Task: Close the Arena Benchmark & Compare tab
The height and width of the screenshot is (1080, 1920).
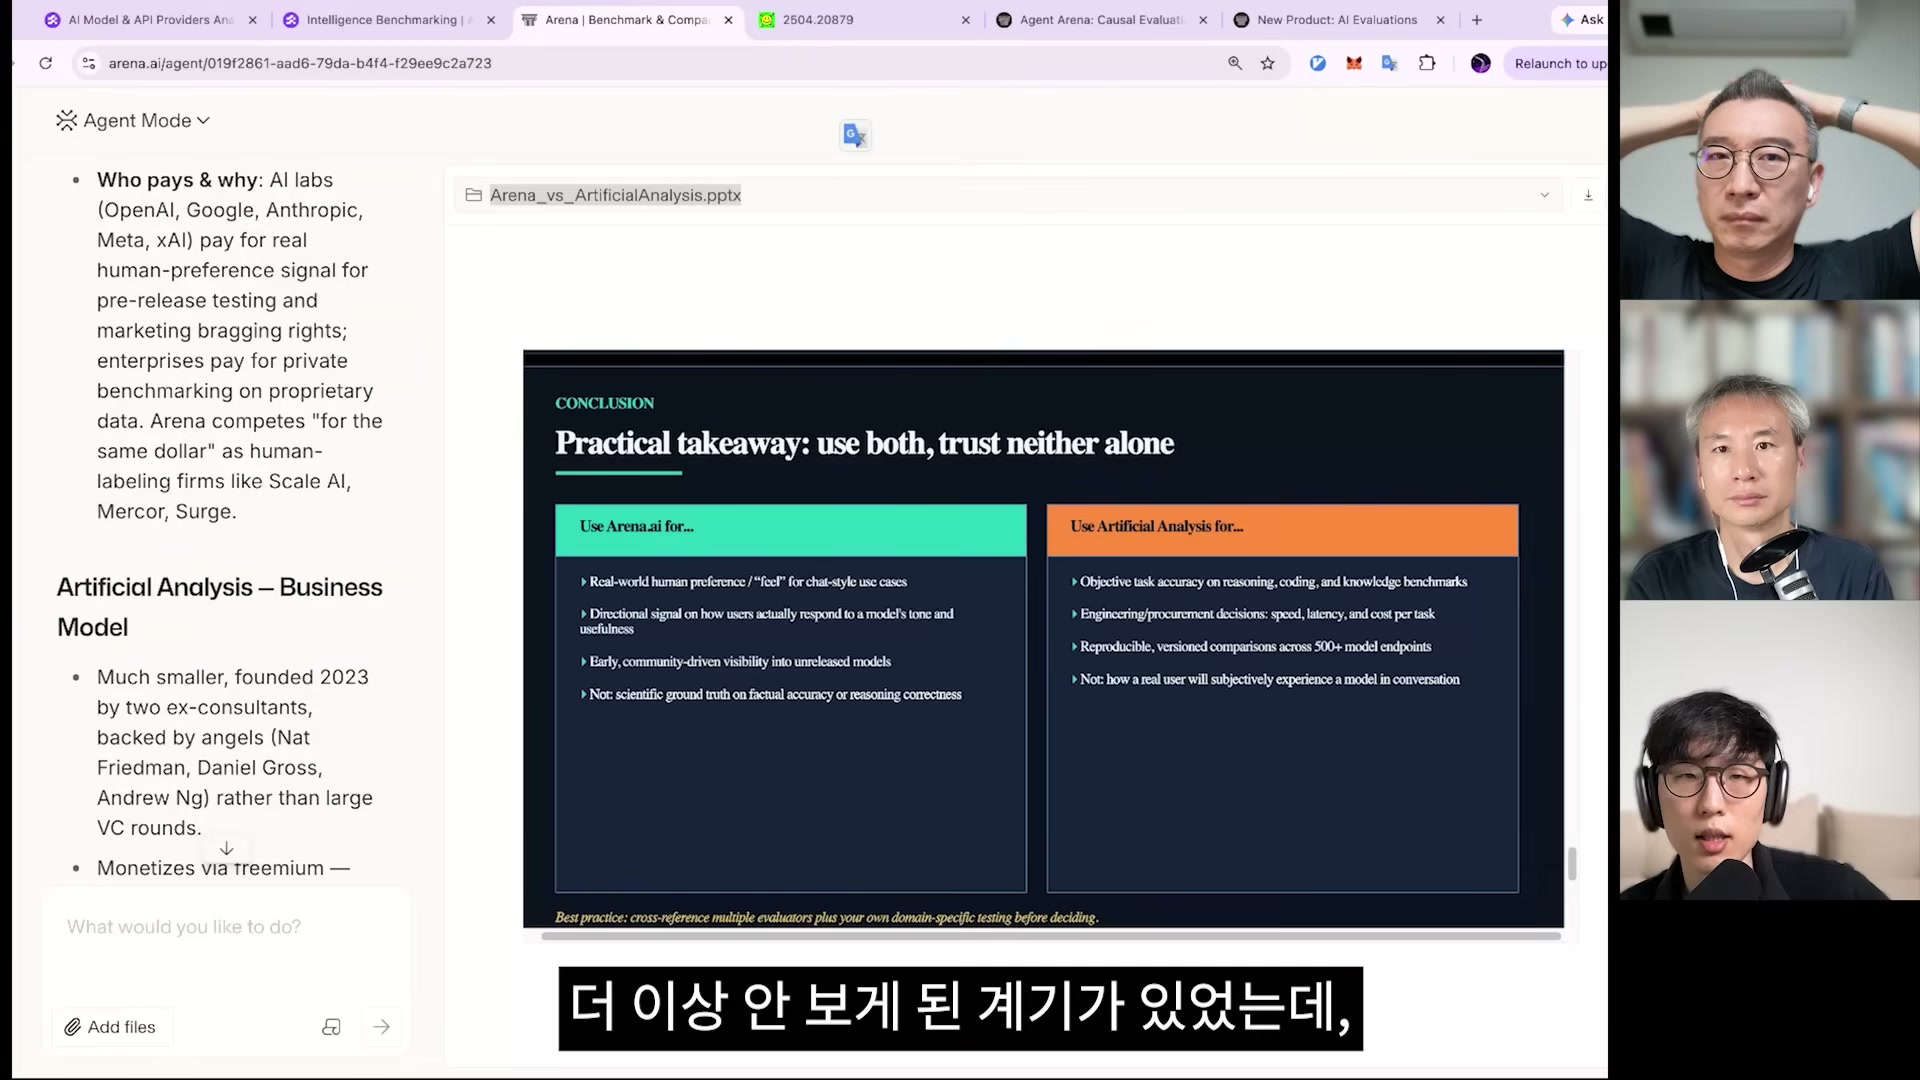Action: point(728,20)
